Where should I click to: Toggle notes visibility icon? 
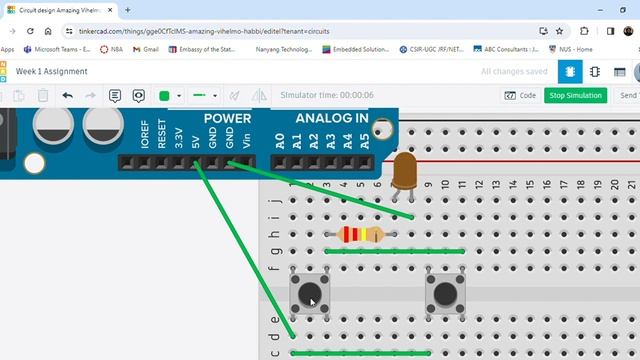point(139,96)
